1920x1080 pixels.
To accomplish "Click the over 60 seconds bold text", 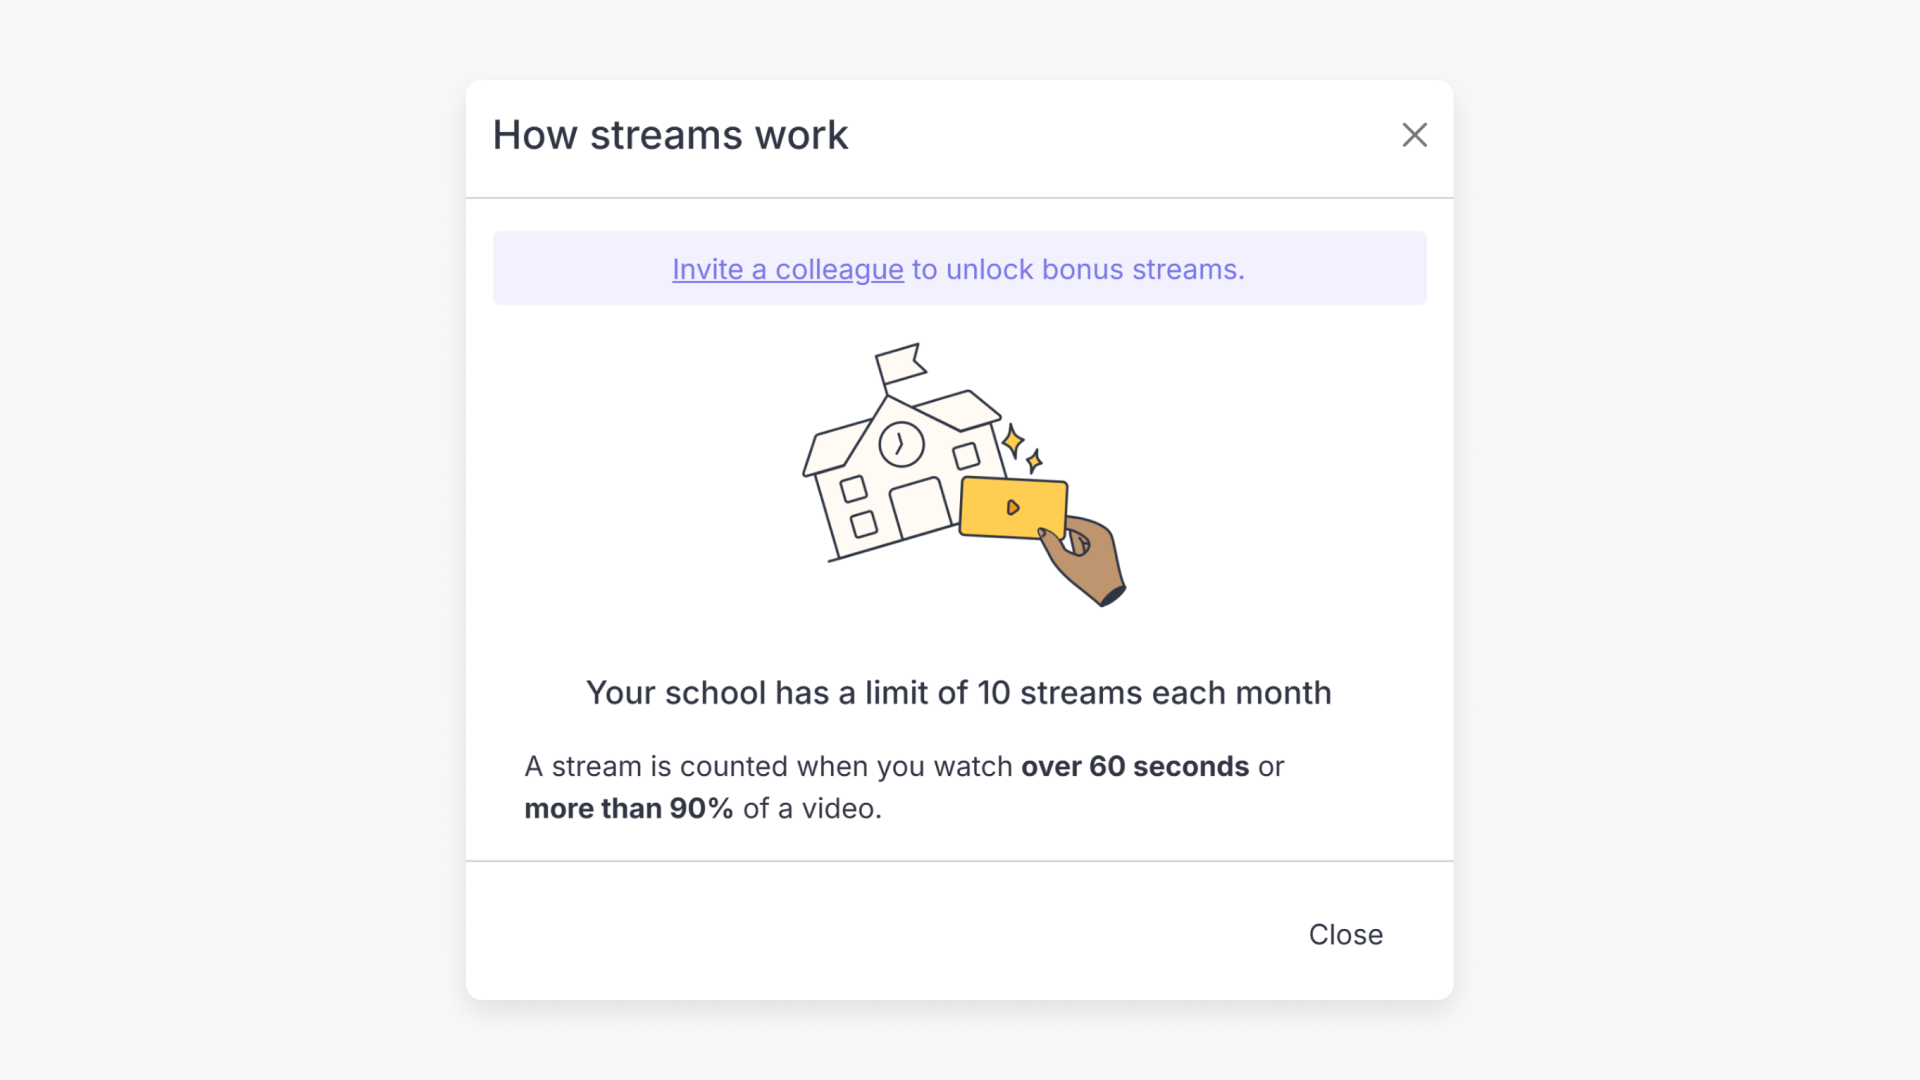I will (1134, 766).
